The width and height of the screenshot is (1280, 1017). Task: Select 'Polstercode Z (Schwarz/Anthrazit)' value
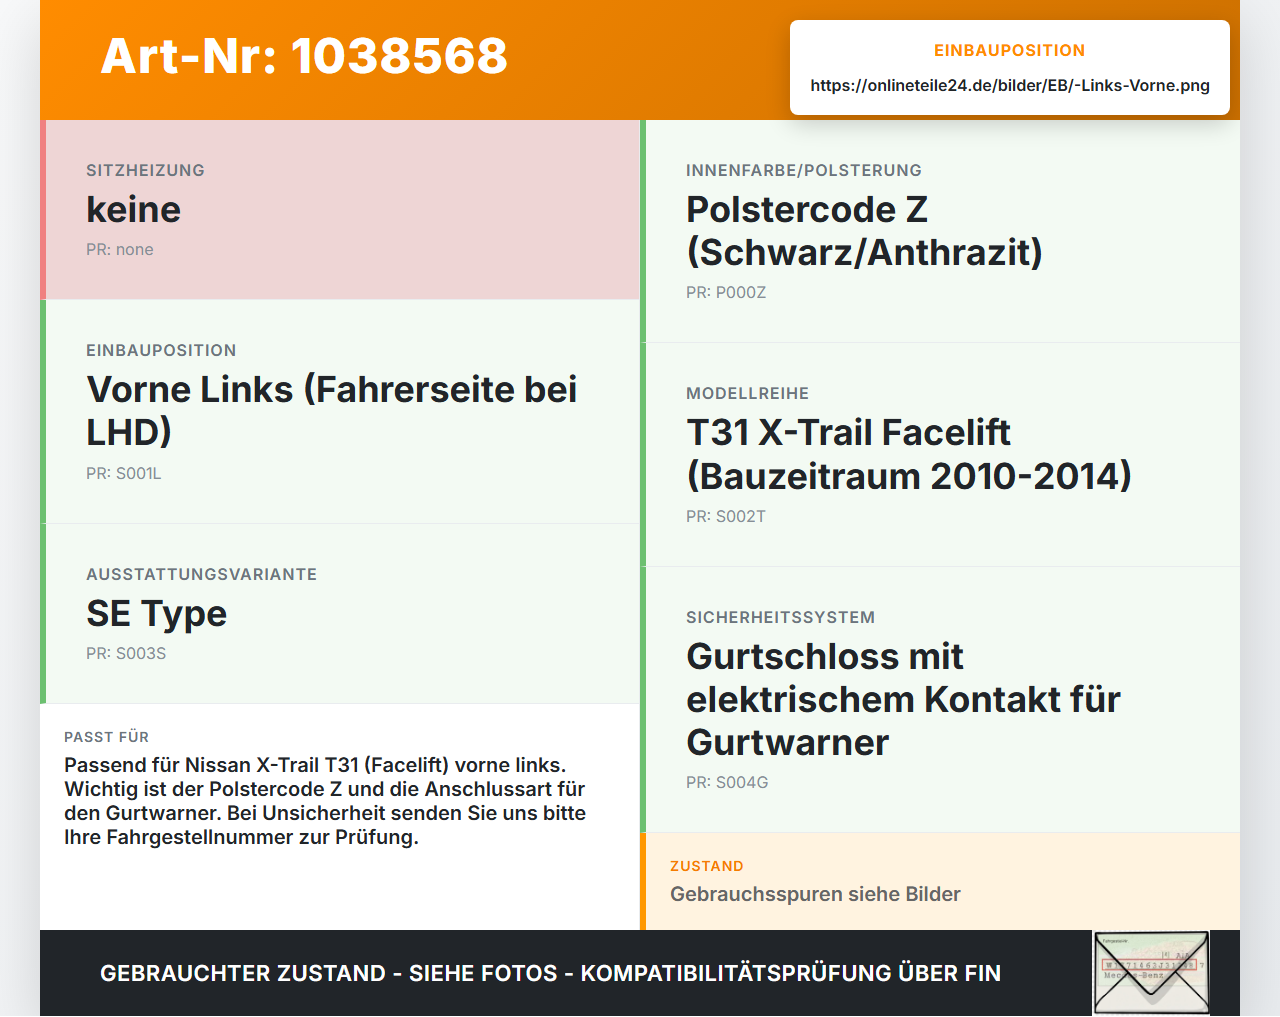point(864,231)
